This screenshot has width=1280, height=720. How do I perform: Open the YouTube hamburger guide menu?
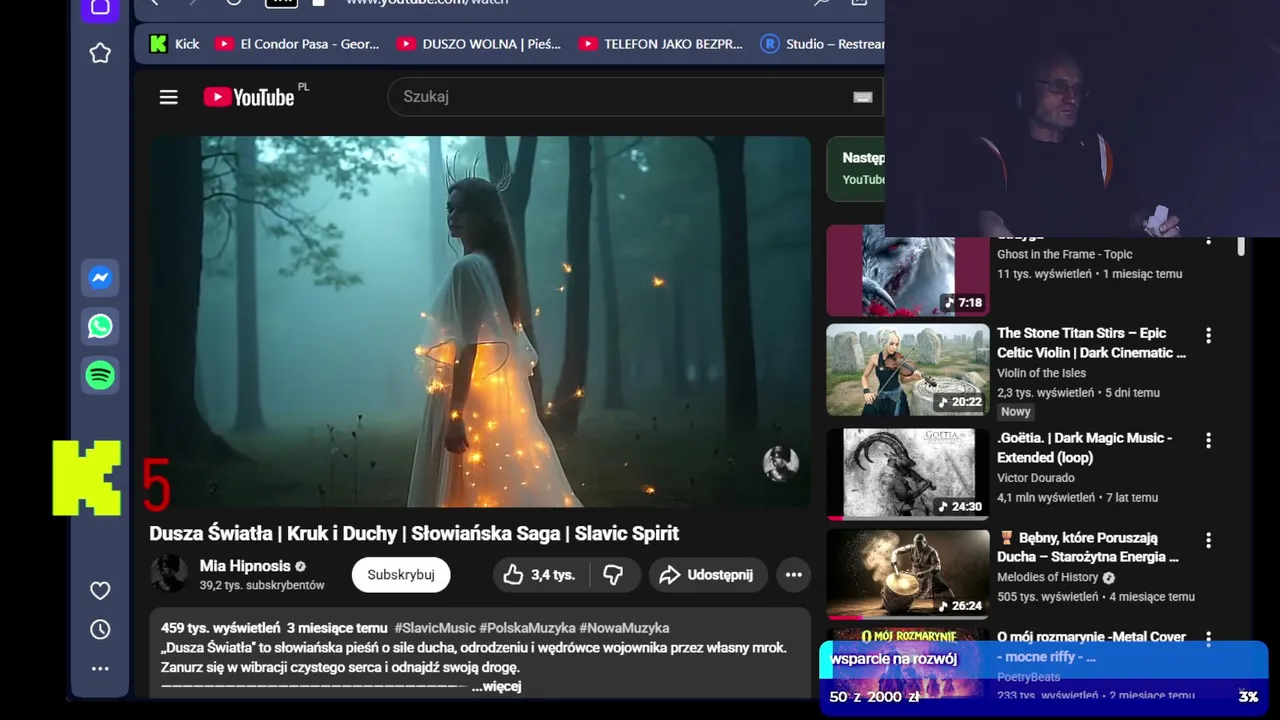pos(168,97)
